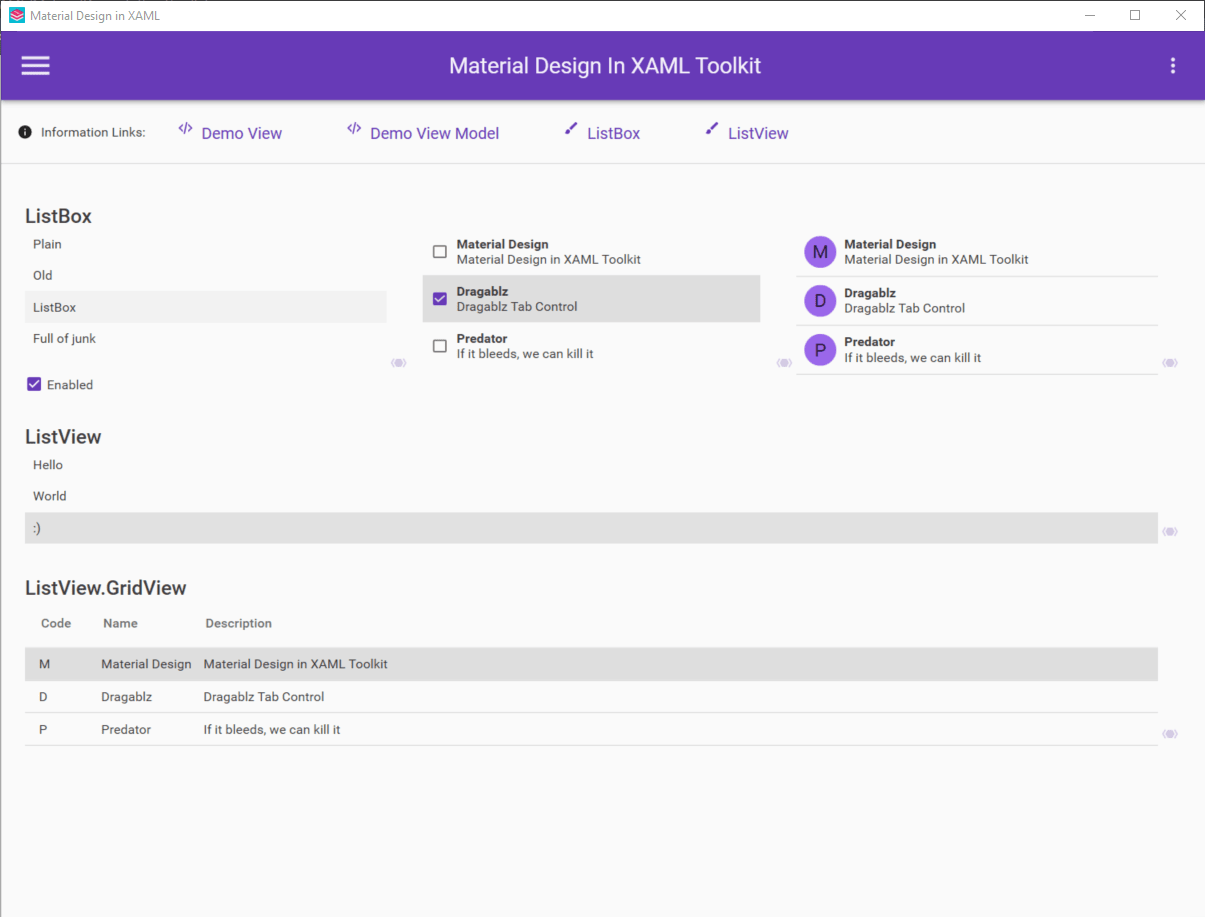
Task: Select World in the ListView
Action: point(591,496)
